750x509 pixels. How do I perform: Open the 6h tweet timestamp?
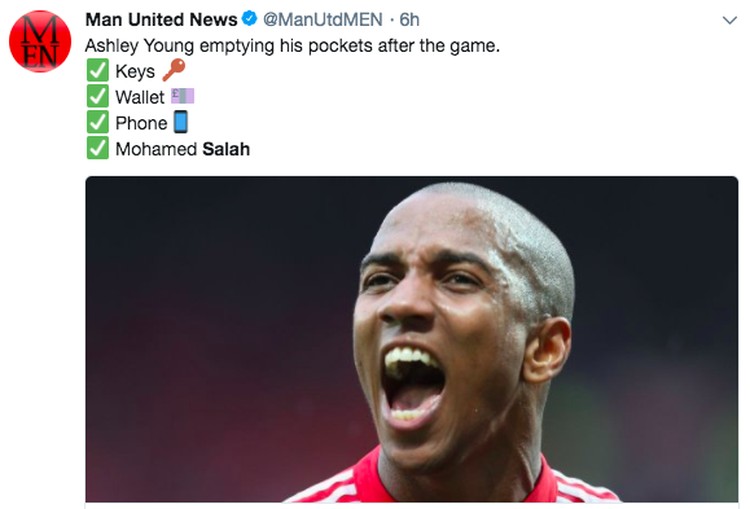tap(409, 20)
